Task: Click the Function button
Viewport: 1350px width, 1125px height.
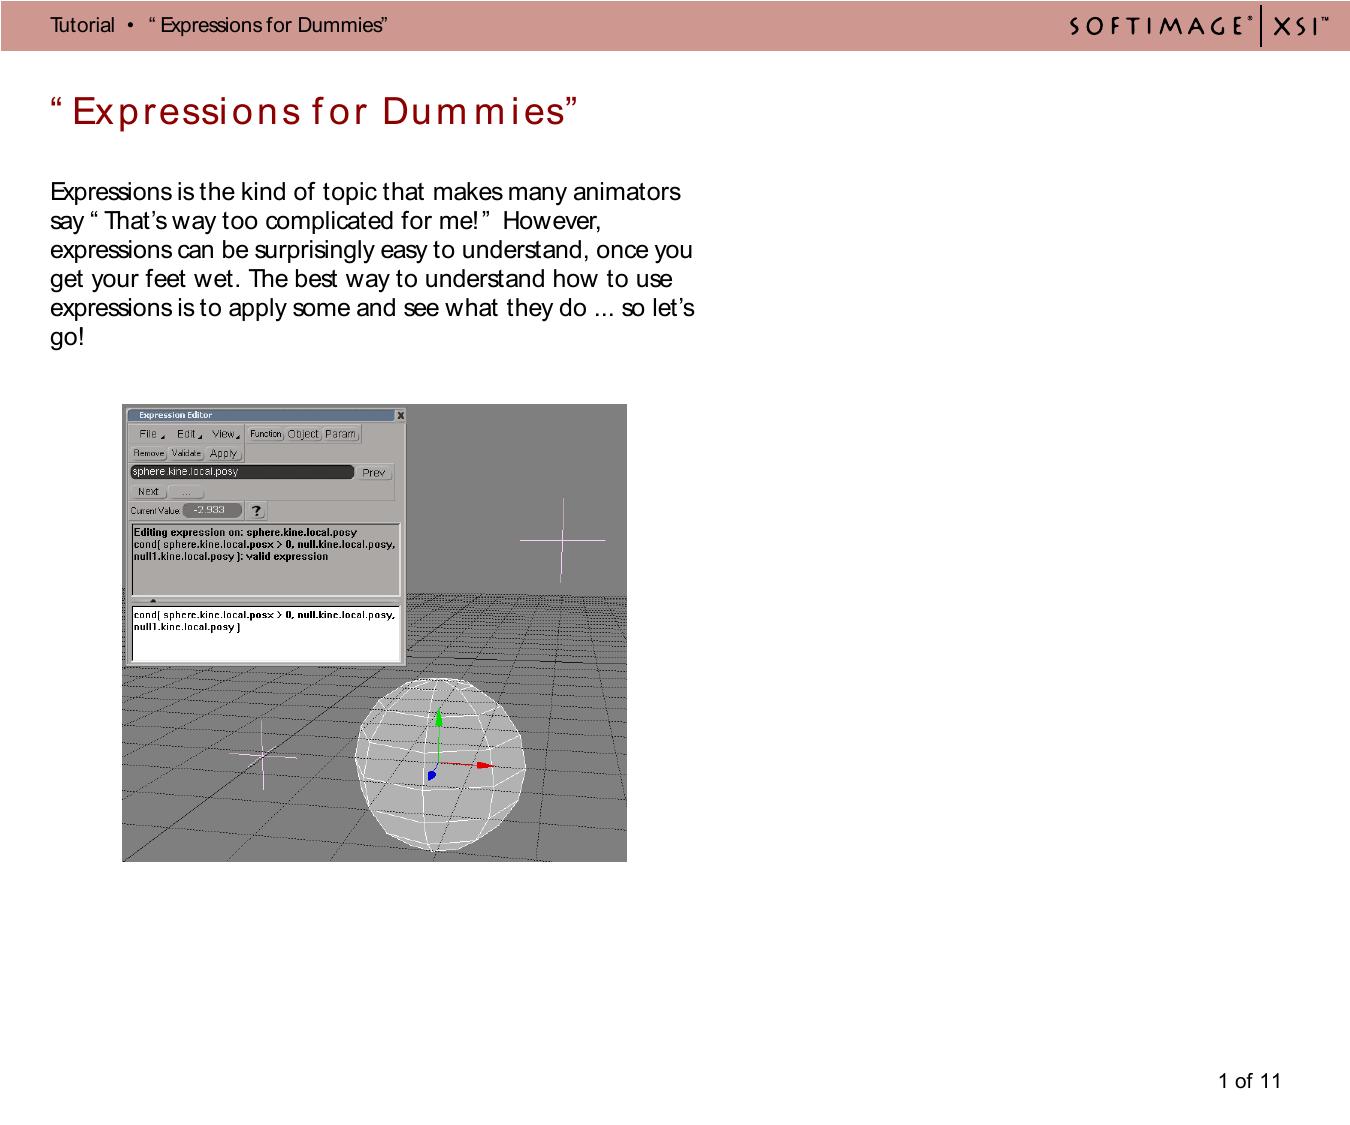Action: 266,434
